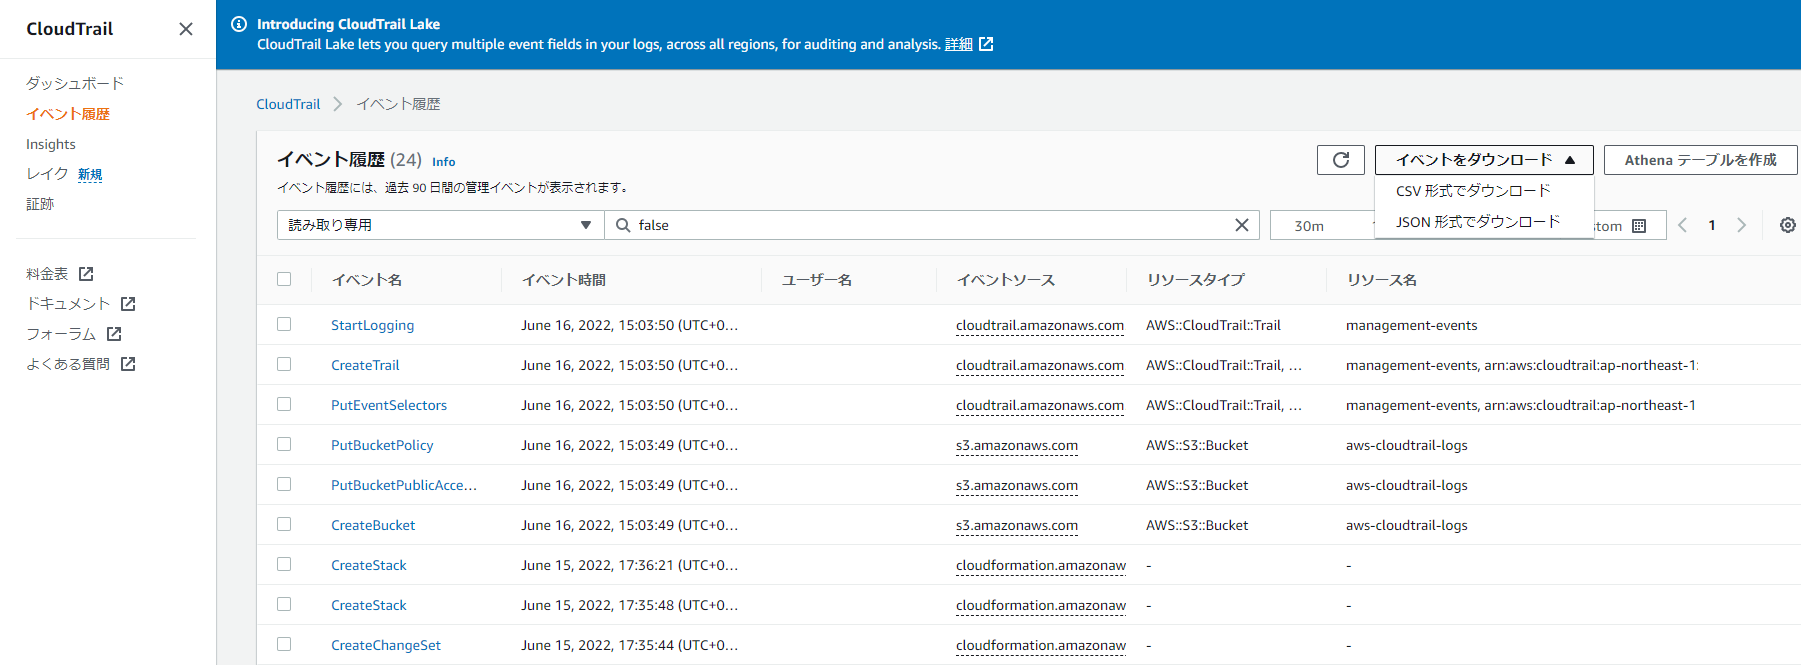Image resolution: width=1801 pixels, height=665 pixels.
Task: Click cloudtrail.amazonaws.com in the StartLogging row
Action: pyautogui.click(x=1040, y=325)
